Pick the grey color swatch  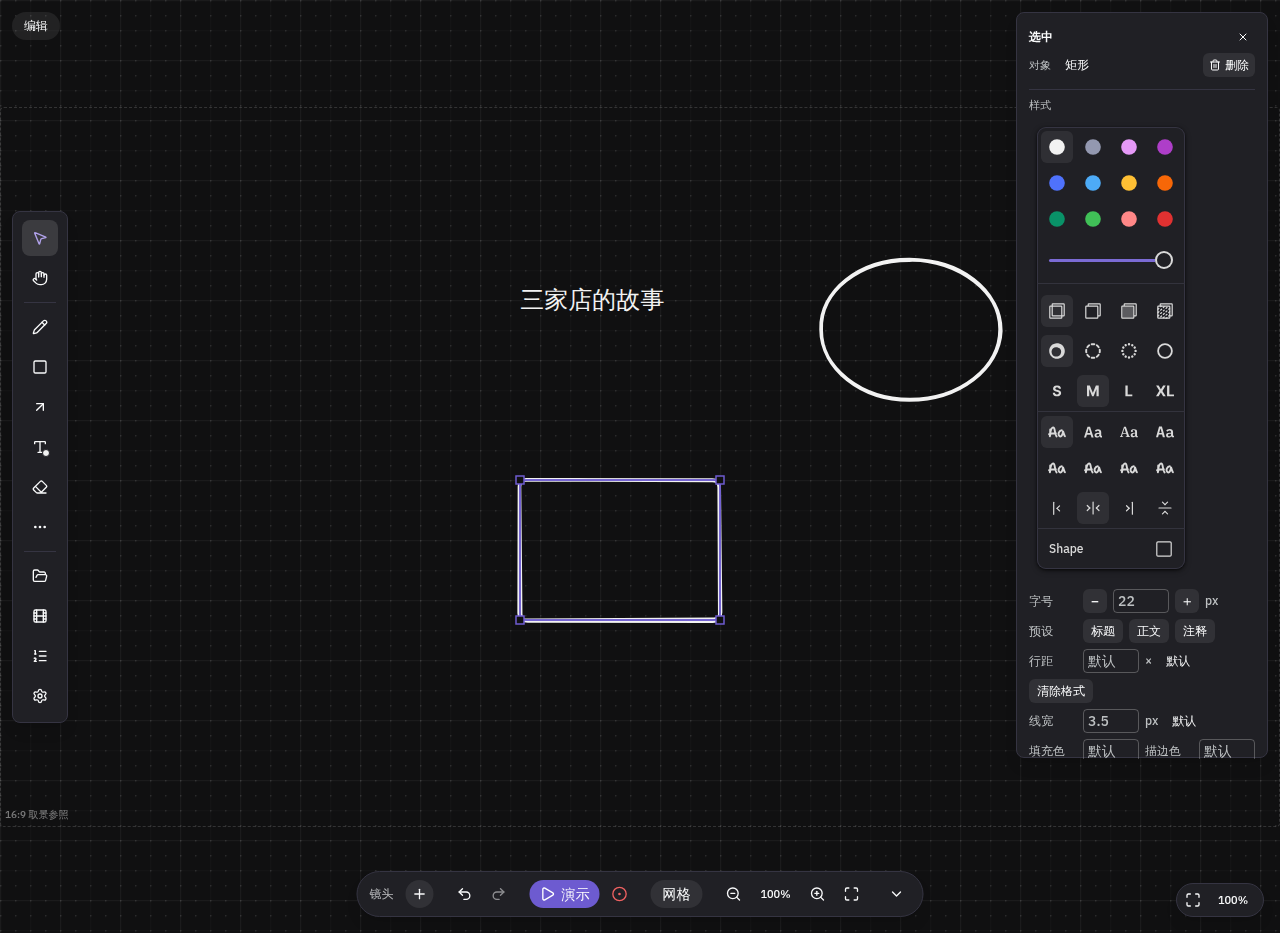(1093, 147)
